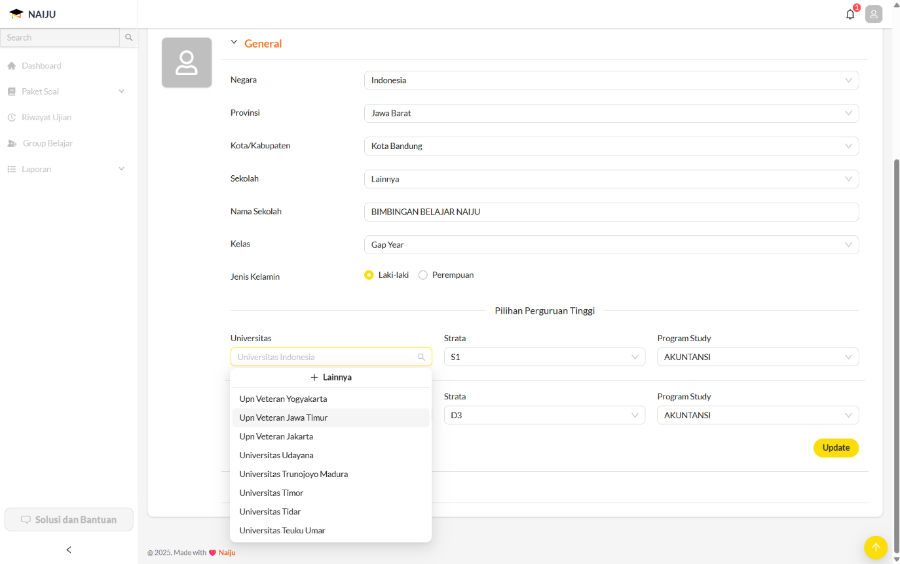Expand the Paket Soal submenu arrow
The image size is (900, 564).
coord(121,91)
